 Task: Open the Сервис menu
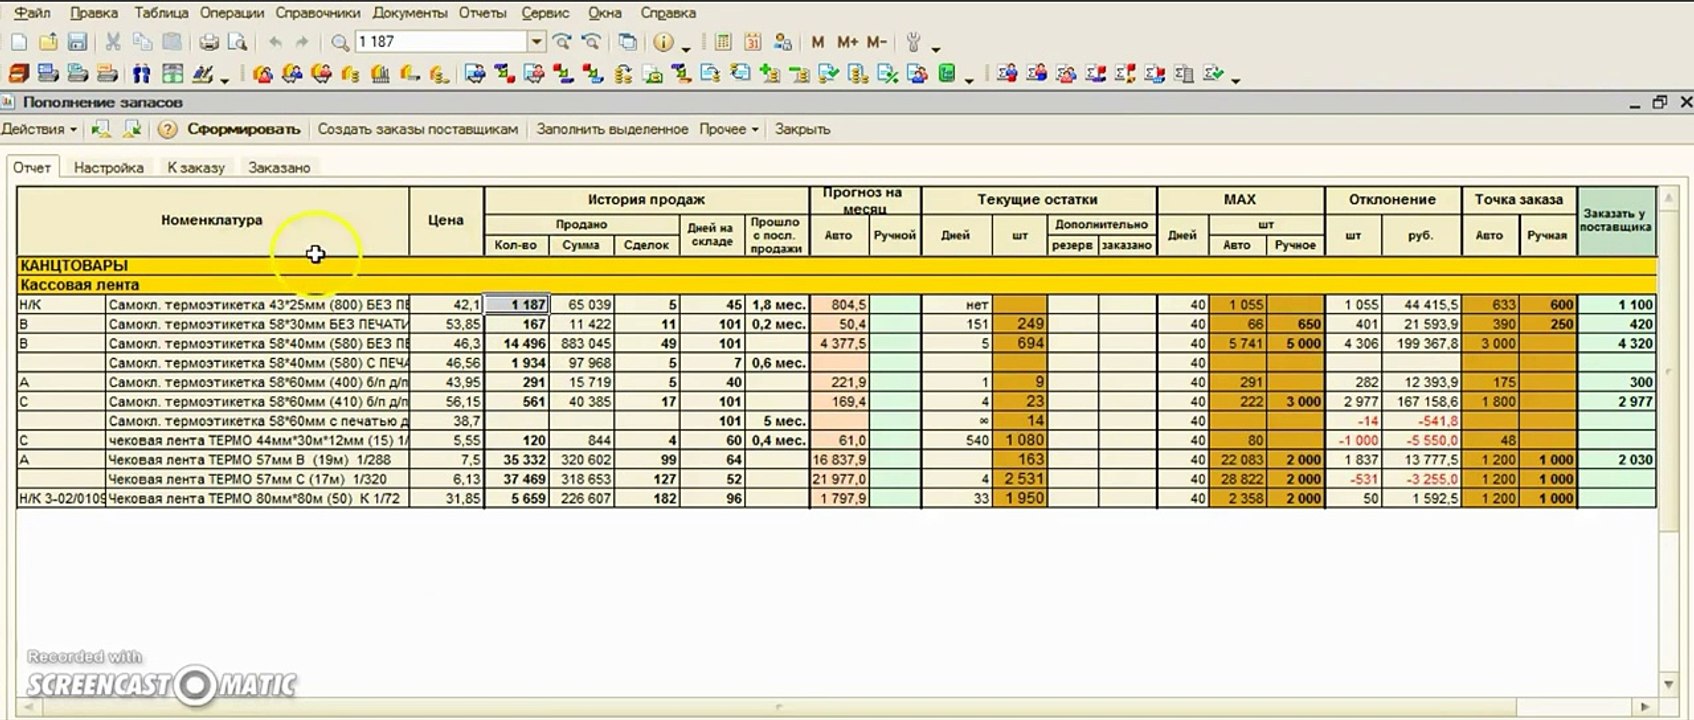[545, 13]
